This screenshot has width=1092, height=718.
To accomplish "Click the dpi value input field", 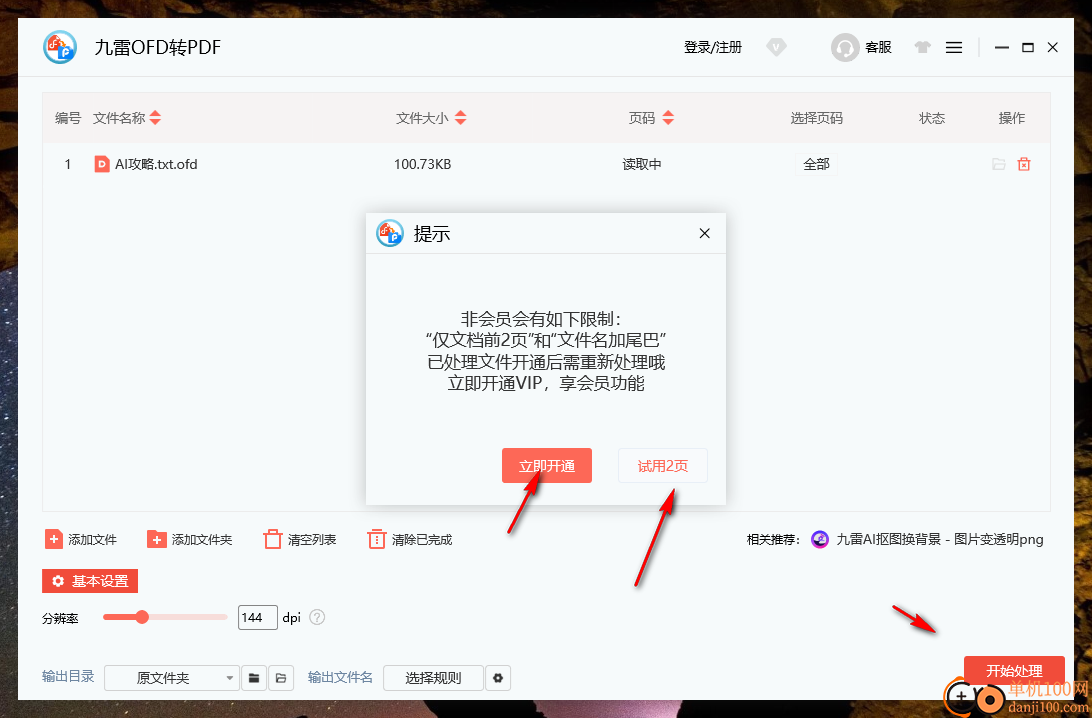I will [x=258, y=617].
